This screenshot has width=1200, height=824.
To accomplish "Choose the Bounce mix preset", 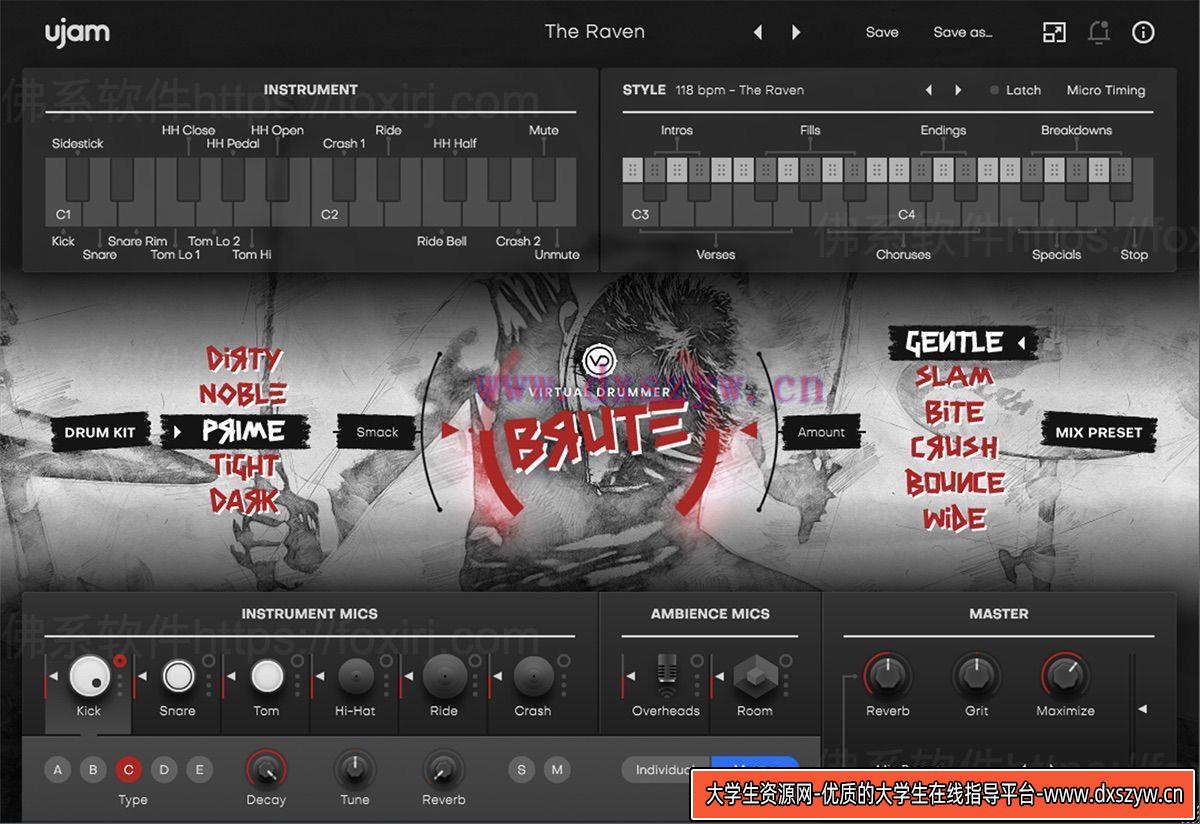I will coord(955,484).
